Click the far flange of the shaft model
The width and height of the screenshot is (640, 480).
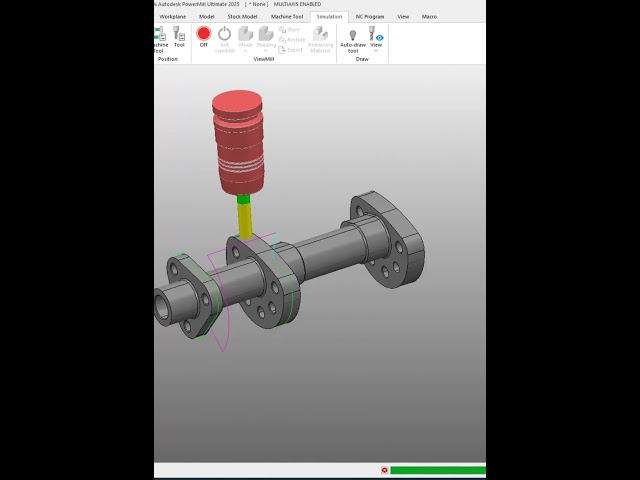coord(388,240)
